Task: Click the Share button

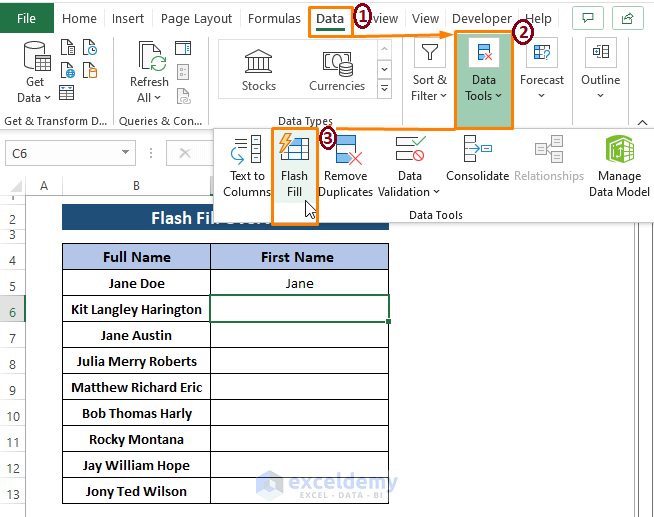Action: coord(628,18)
